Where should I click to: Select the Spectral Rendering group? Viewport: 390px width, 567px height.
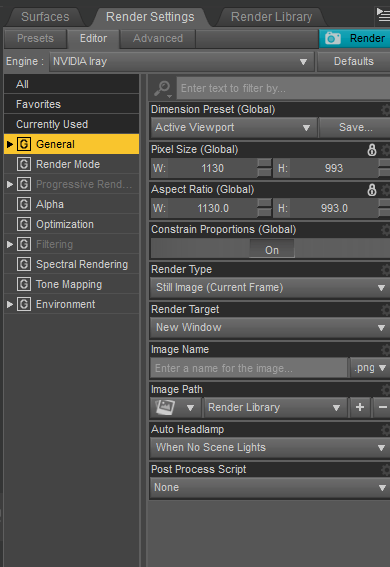click(x=72, y=264)
